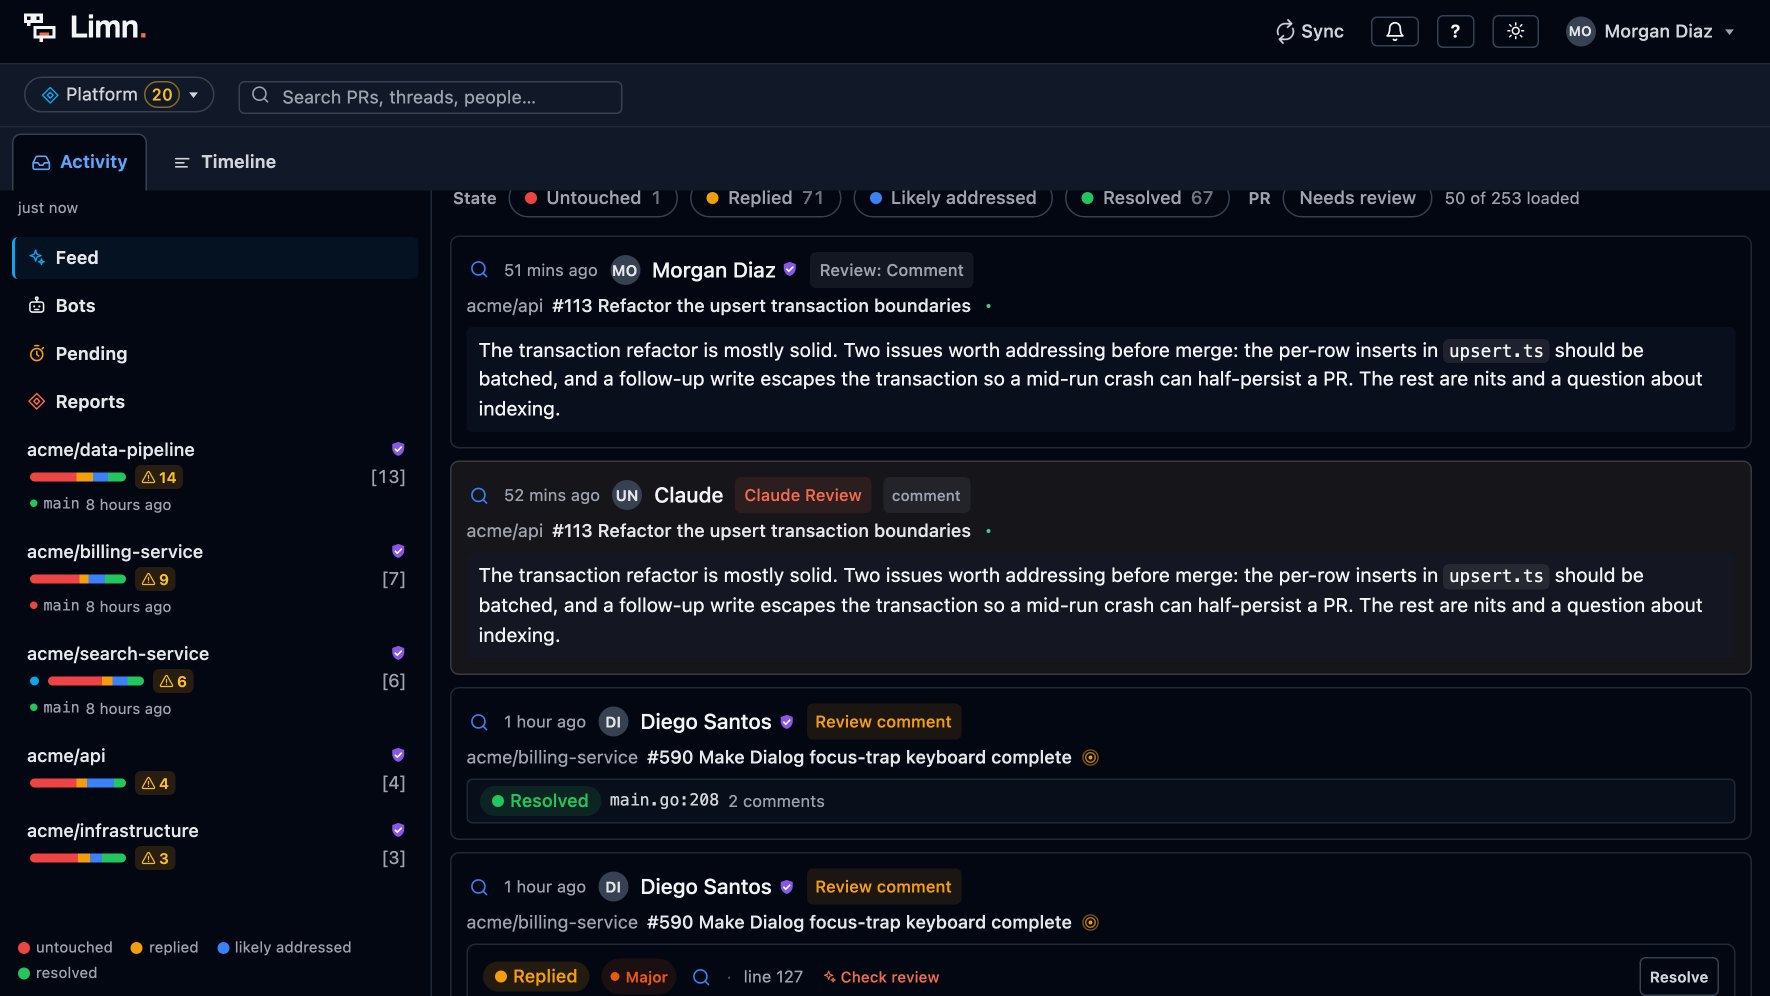Toggle the Resolved 67 filter
Viewport: 1770px width, 996px height.
[x=1147, y=198]
